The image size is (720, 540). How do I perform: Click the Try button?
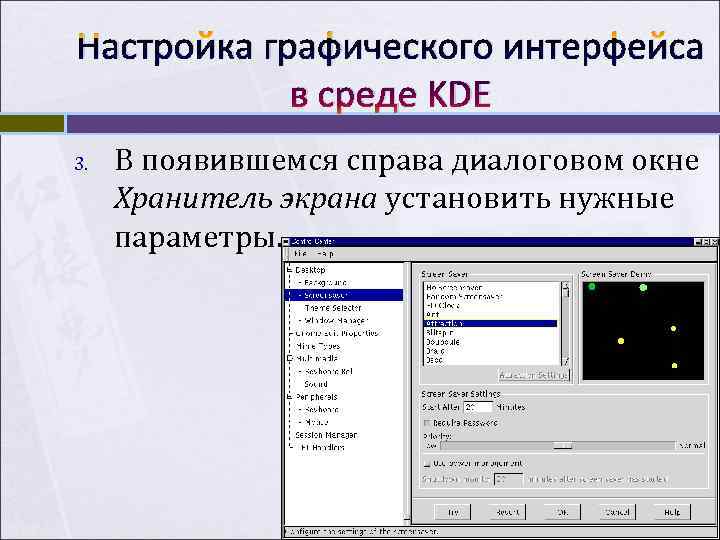pos(453,512)
